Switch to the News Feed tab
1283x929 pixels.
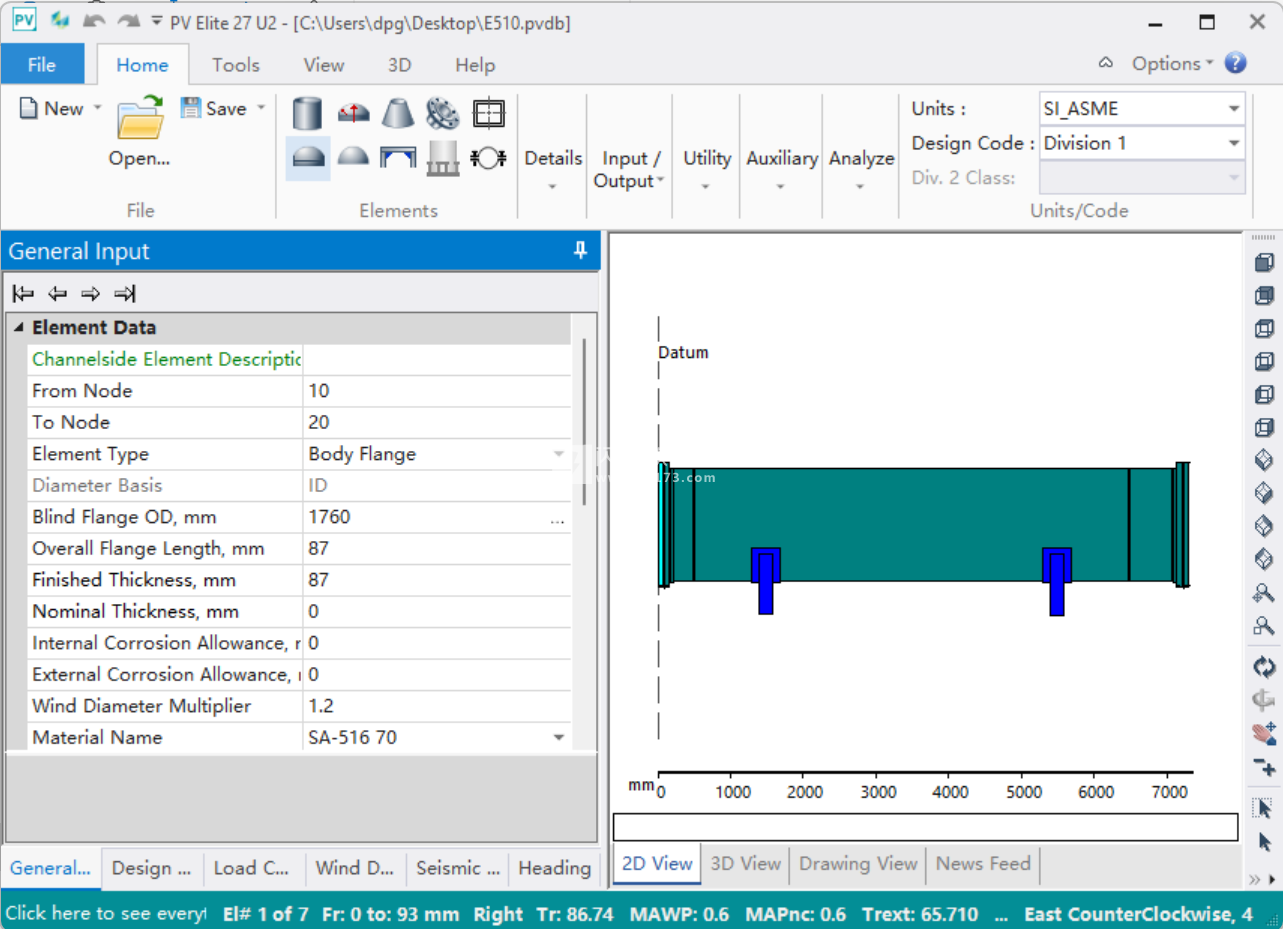click(983, 864)
